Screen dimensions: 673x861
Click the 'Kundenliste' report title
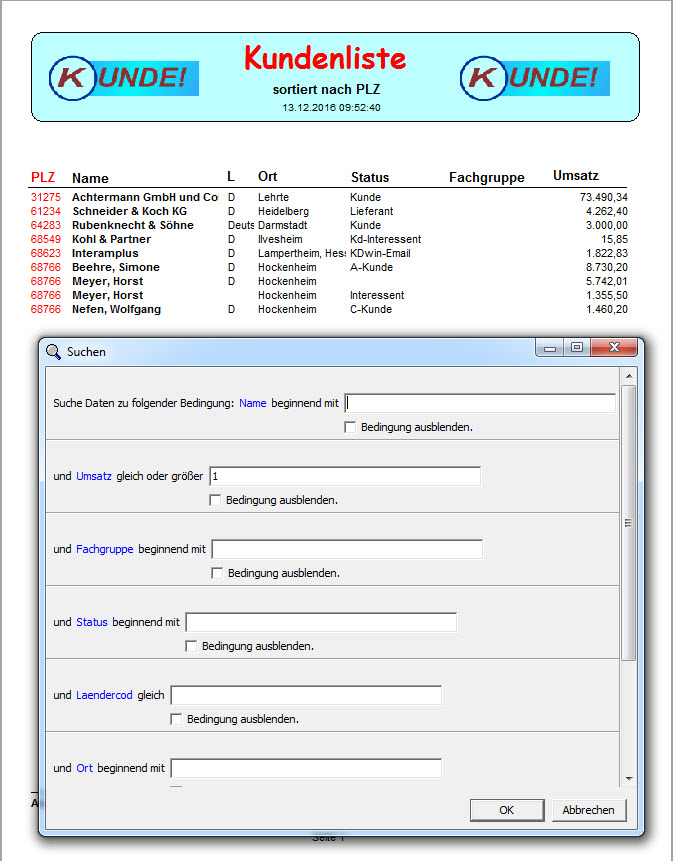tap(325, 58)
